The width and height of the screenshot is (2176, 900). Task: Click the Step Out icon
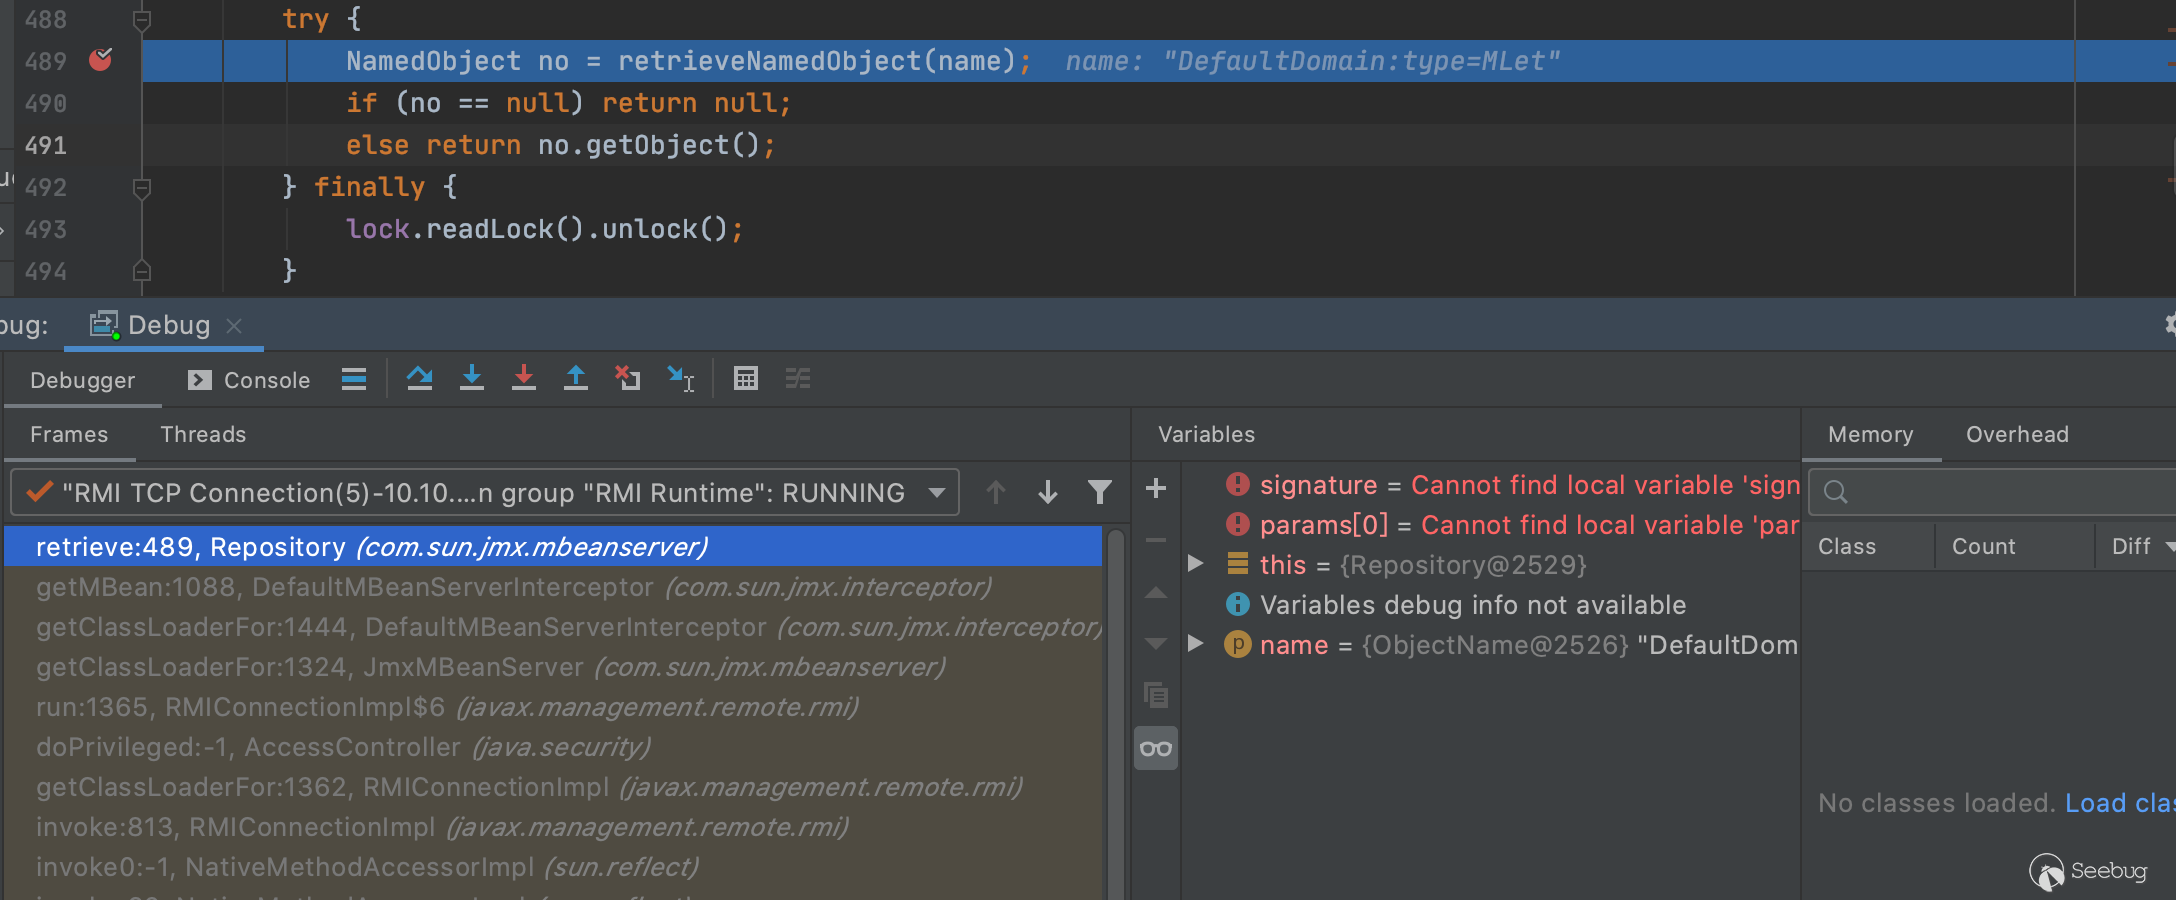[576, 379]
